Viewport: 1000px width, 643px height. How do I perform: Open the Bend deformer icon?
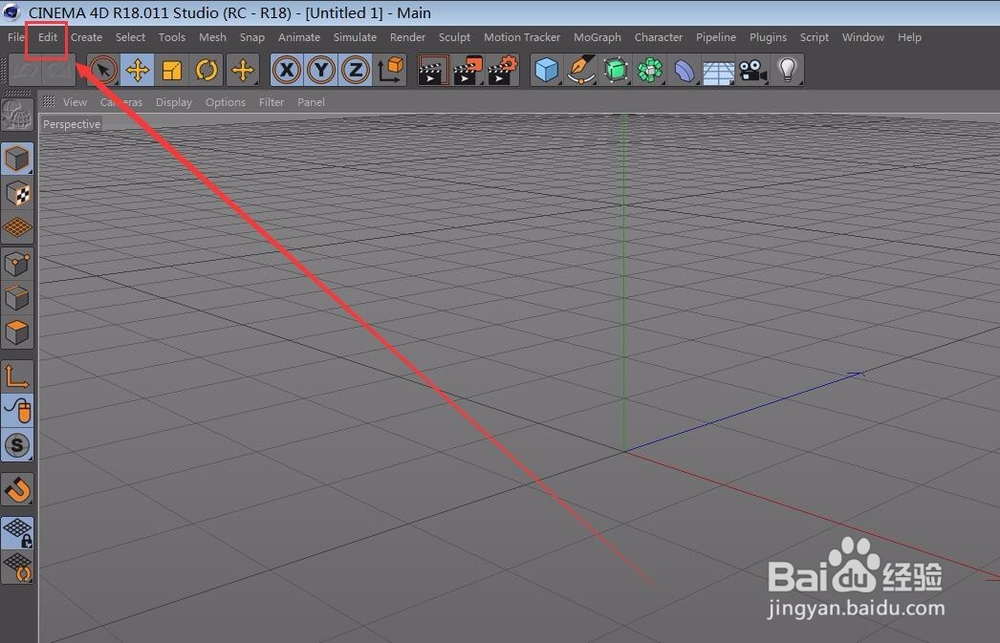[x=685, y=70]
